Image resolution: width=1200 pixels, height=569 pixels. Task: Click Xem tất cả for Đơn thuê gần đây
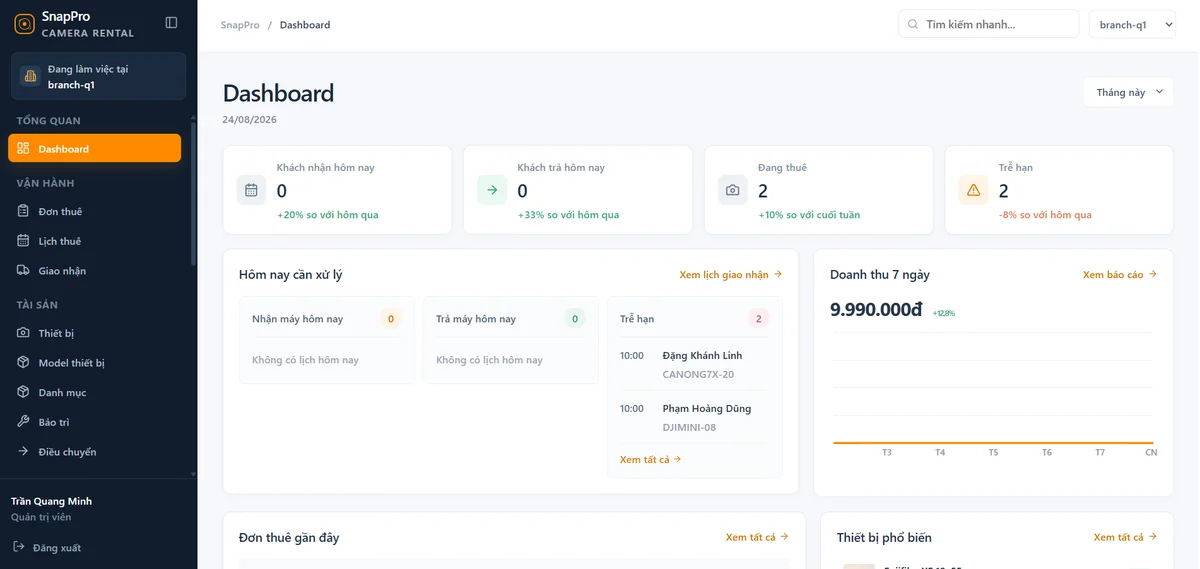coord(757,537)
